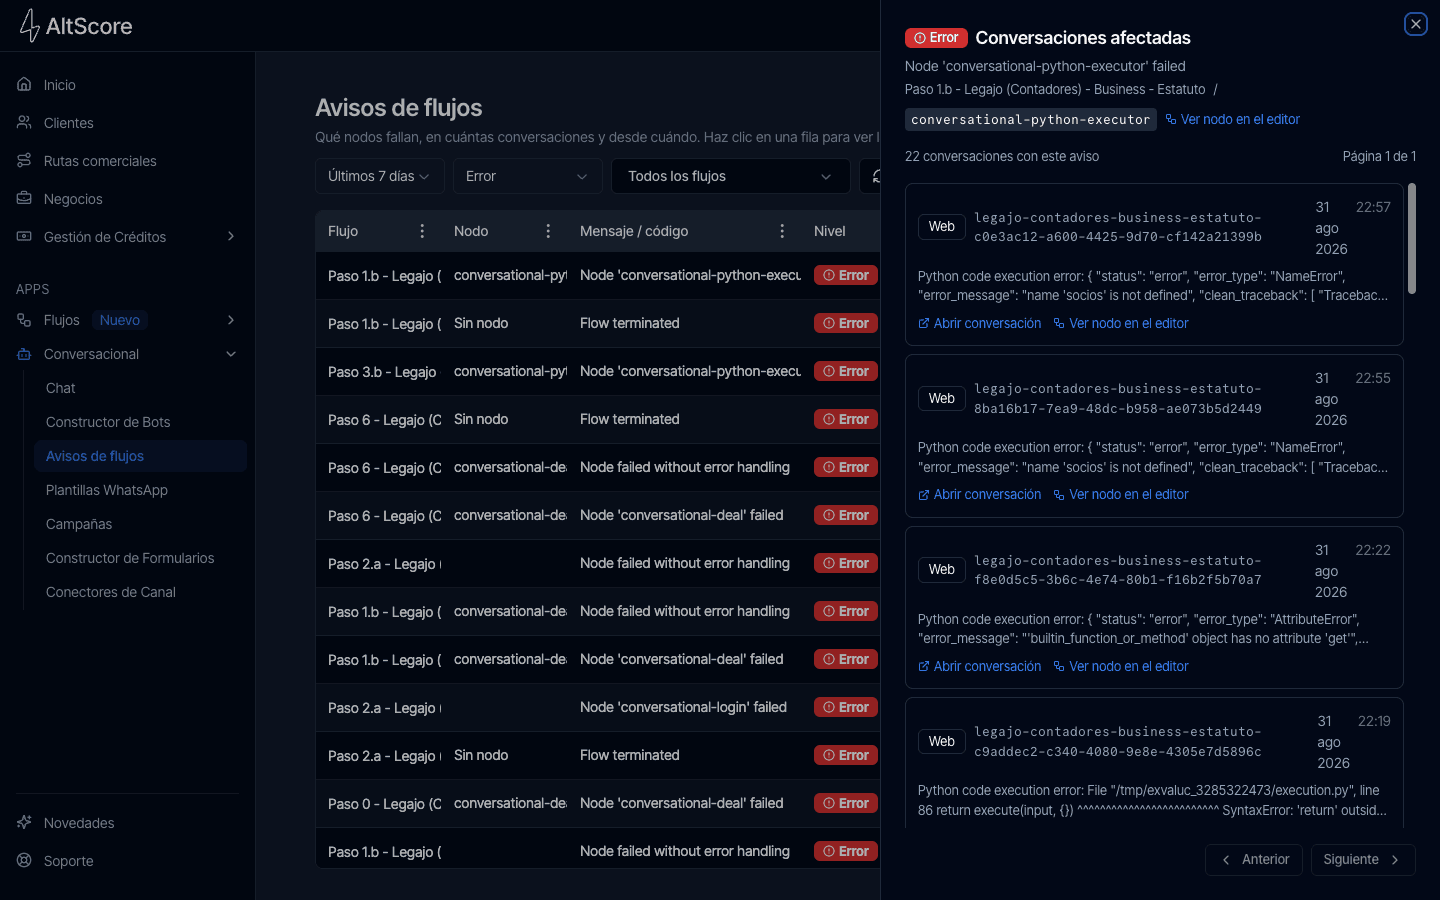View node in editor for 22:57 card

tap(1121, 324)
